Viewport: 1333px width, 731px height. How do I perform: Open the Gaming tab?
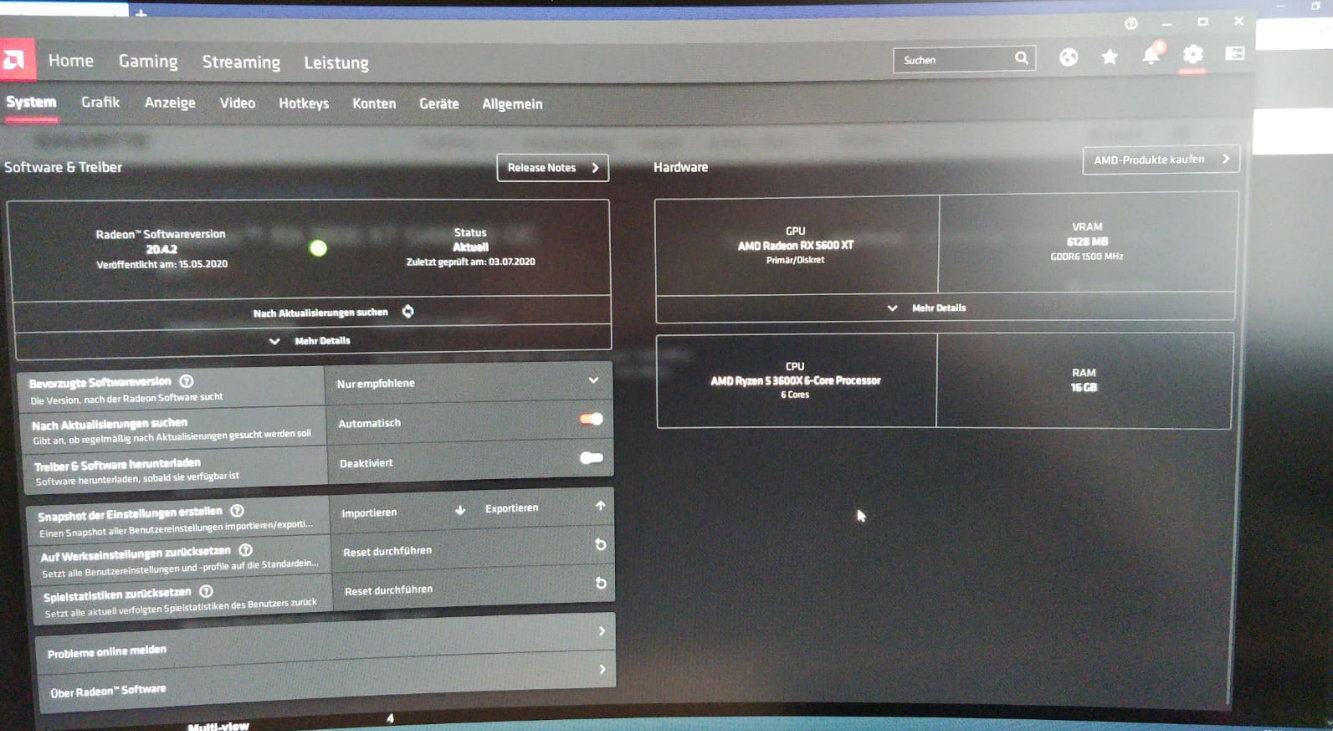148,61
